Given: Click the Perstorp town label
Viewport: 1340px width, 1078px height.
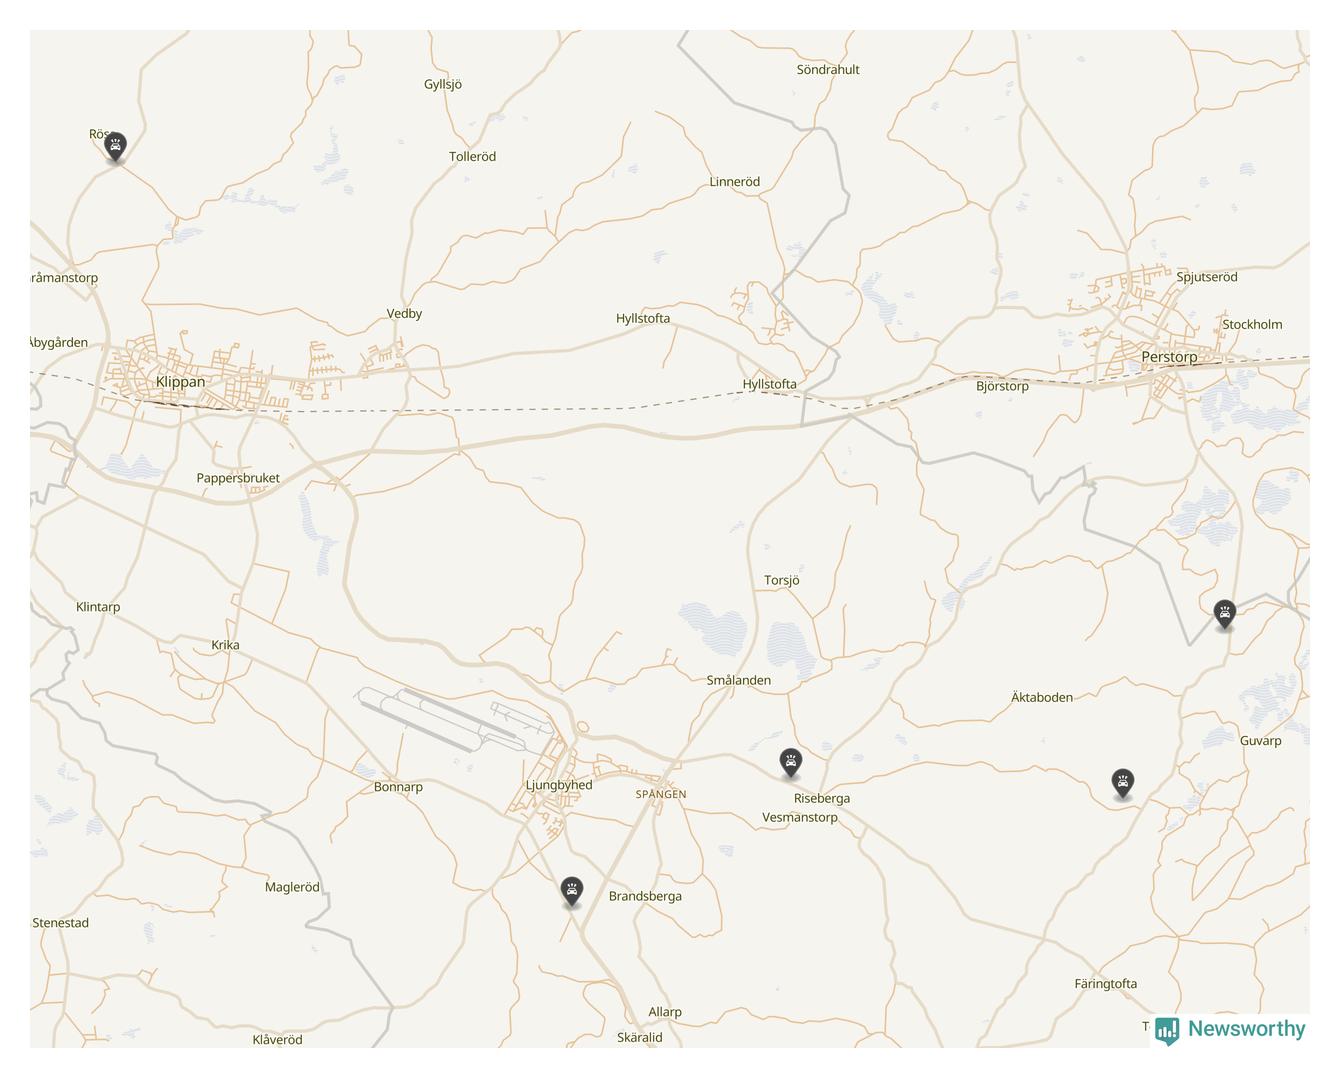Looking at the screenshot, I should [1169, 357].
